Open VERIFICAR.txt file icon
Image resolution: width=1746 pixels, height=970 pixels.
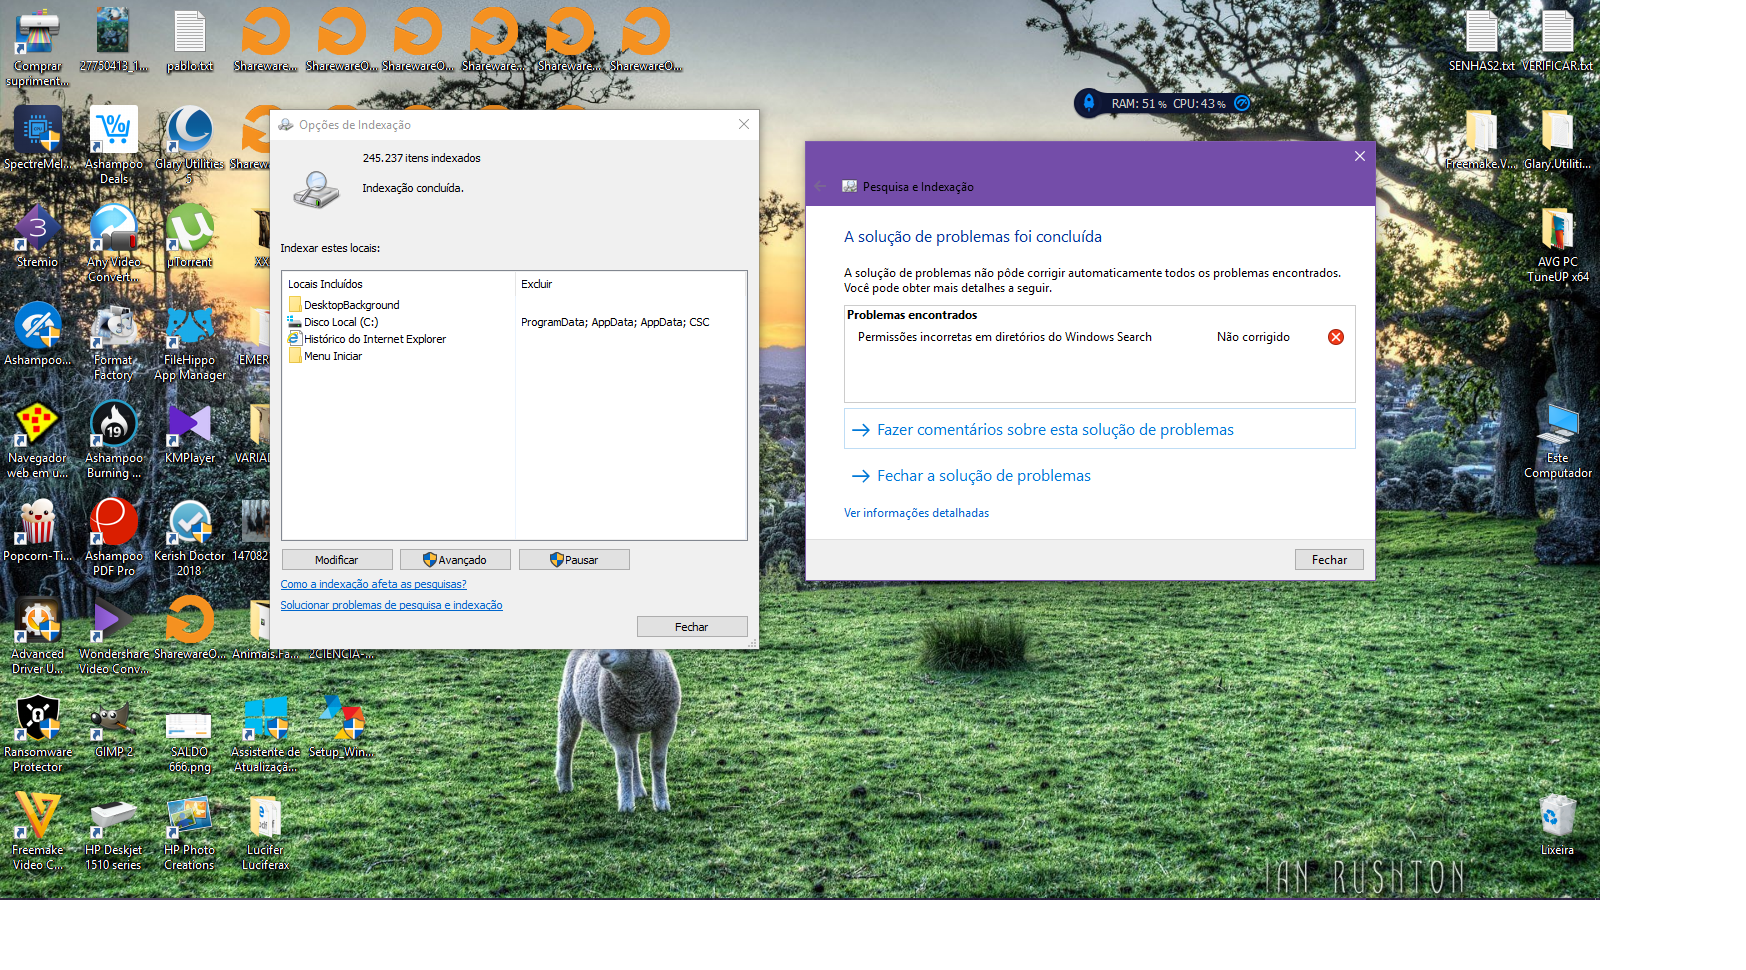(x=1557, y=40)
